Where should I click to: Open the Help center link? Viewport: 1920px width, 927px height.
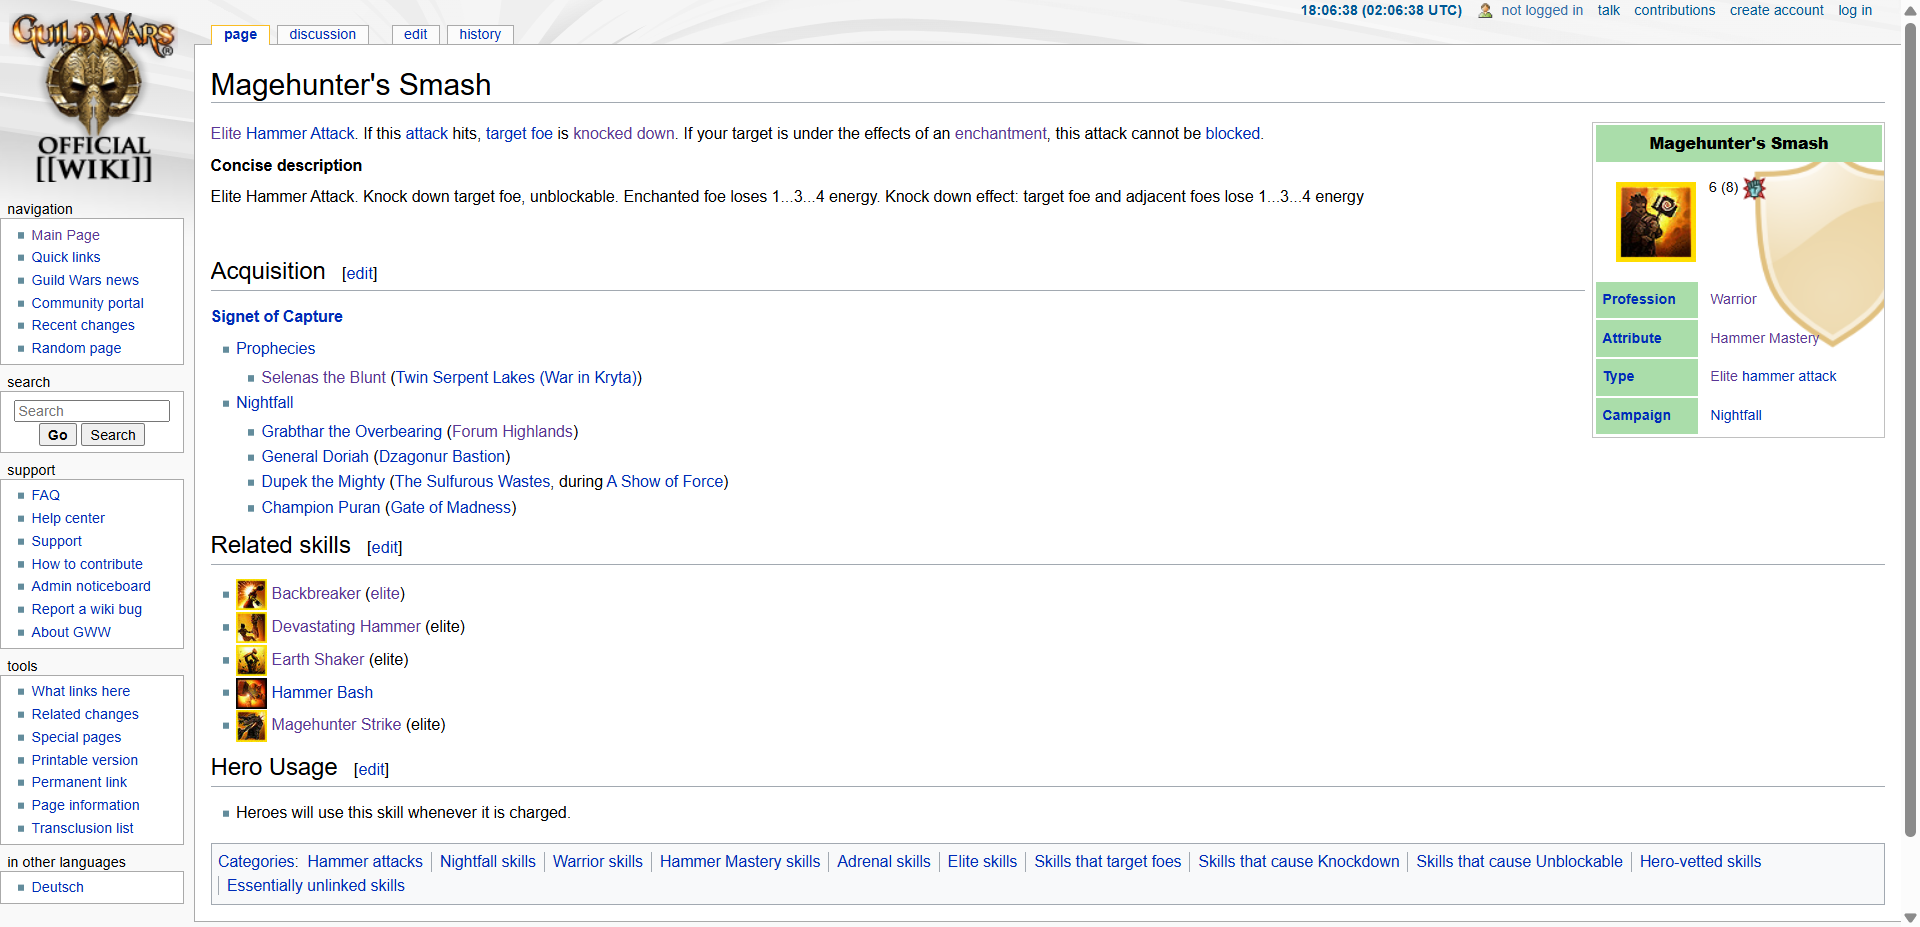click(68, 518)
